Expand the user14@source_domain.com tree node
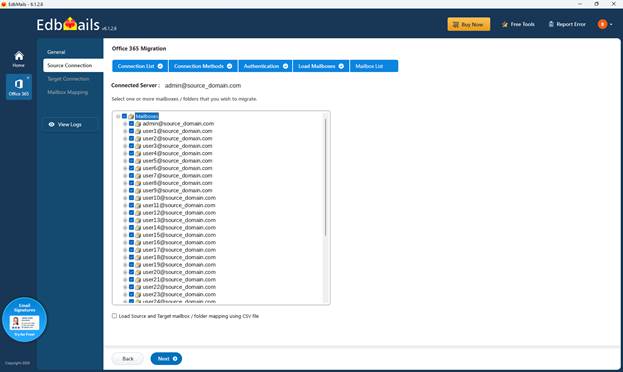This screenshot has width=623, height=372. coord(125,228)
